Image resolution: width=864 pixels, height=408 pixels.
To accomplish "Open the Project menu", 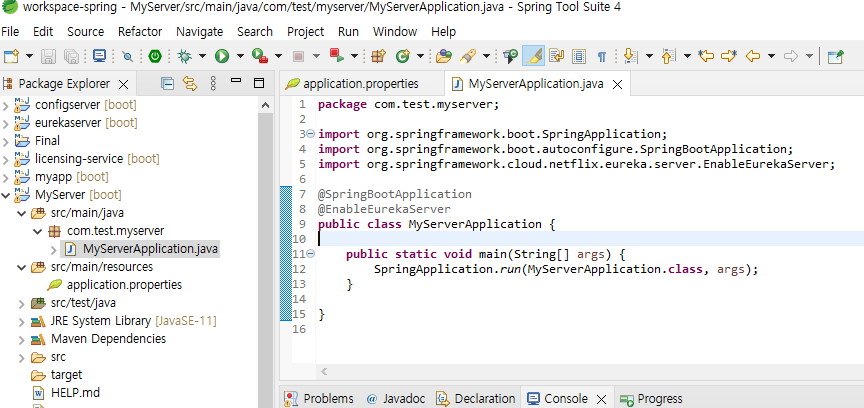I will click(305, 31).
